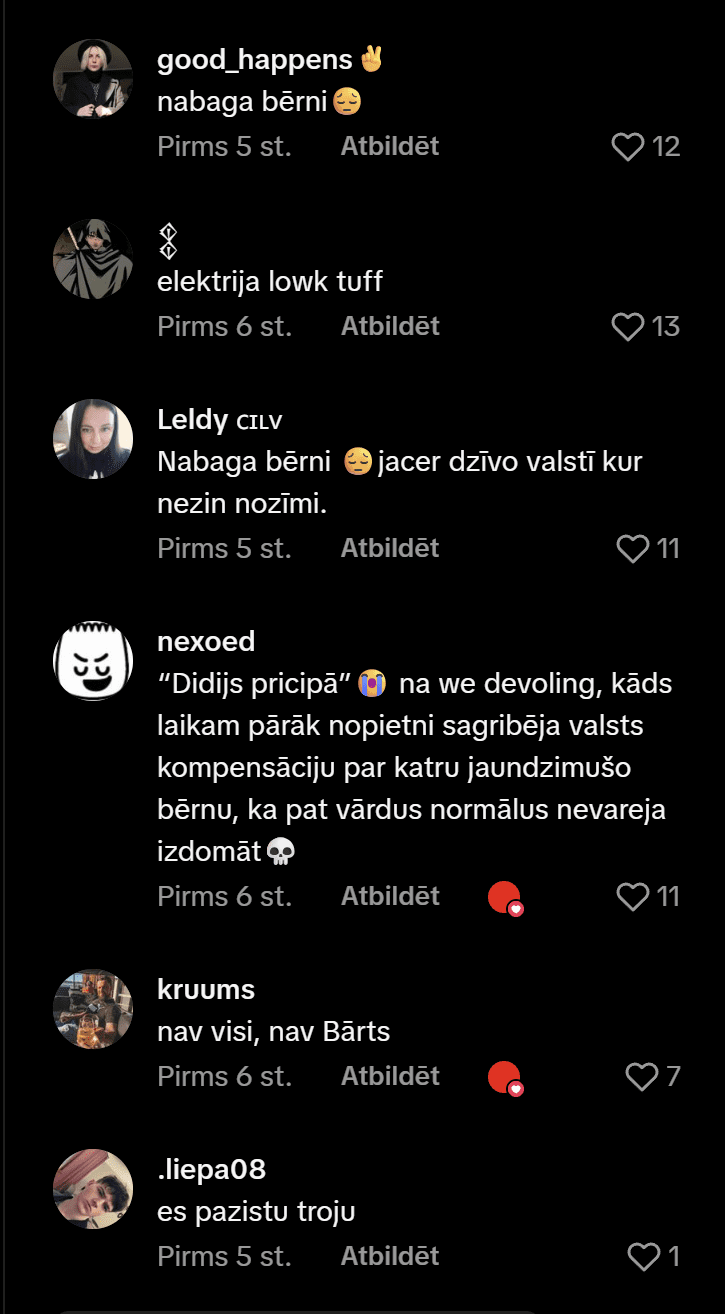725x1314 pixels.
Task: Click Atbildēt under "elektrija lowk tuff"
Action: 390,326
